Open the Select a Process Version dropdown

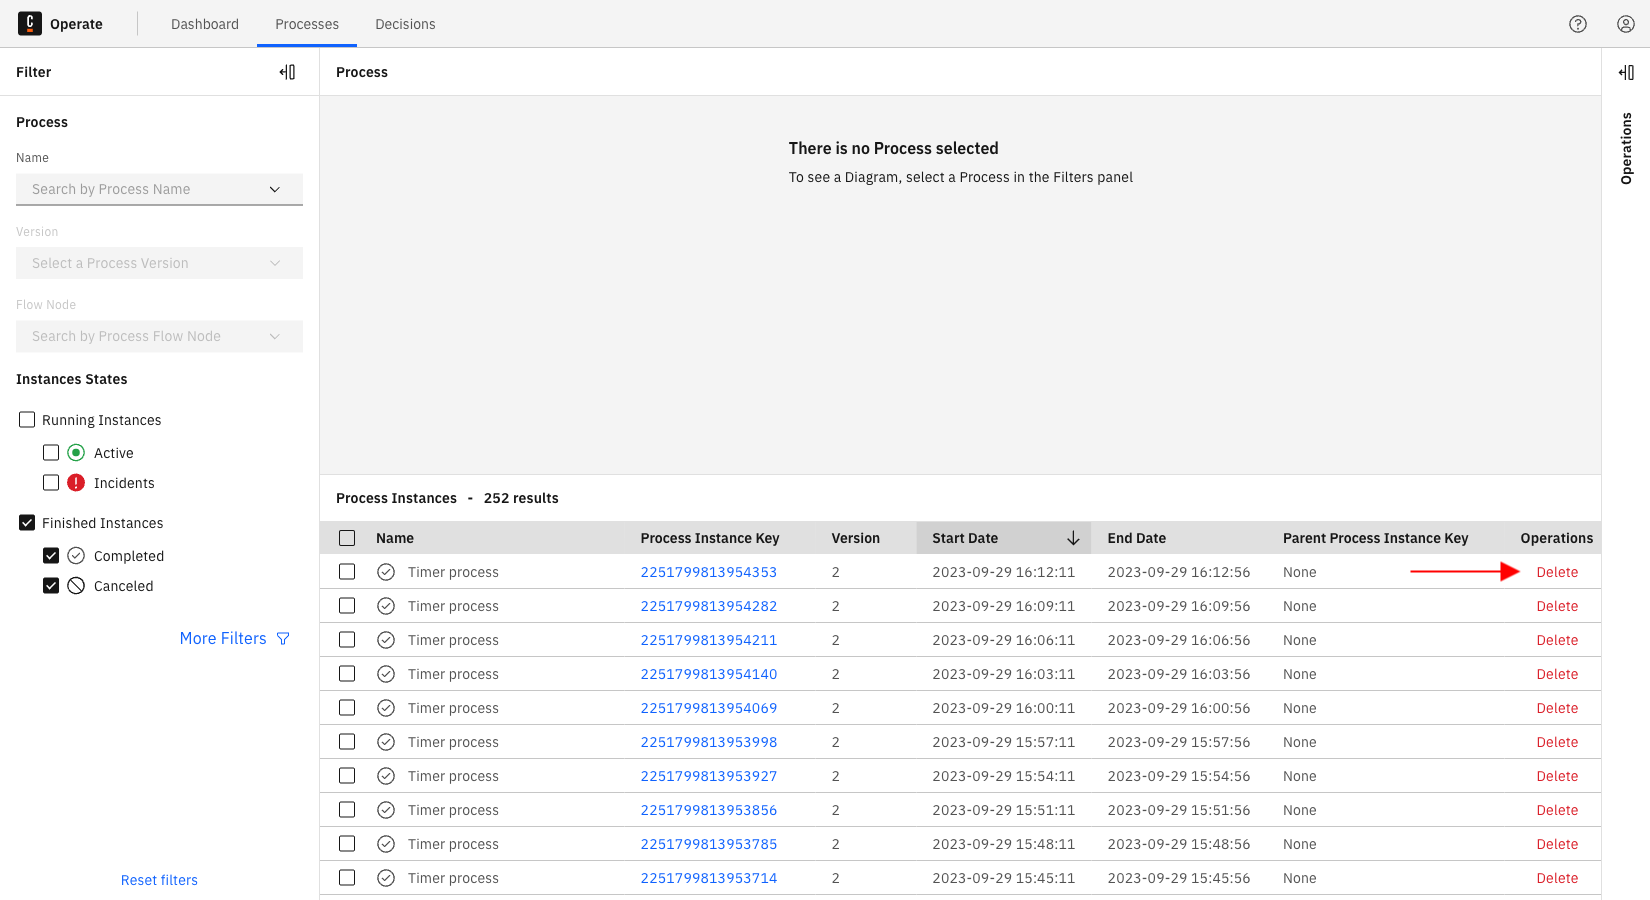click(x=159, y=263)
